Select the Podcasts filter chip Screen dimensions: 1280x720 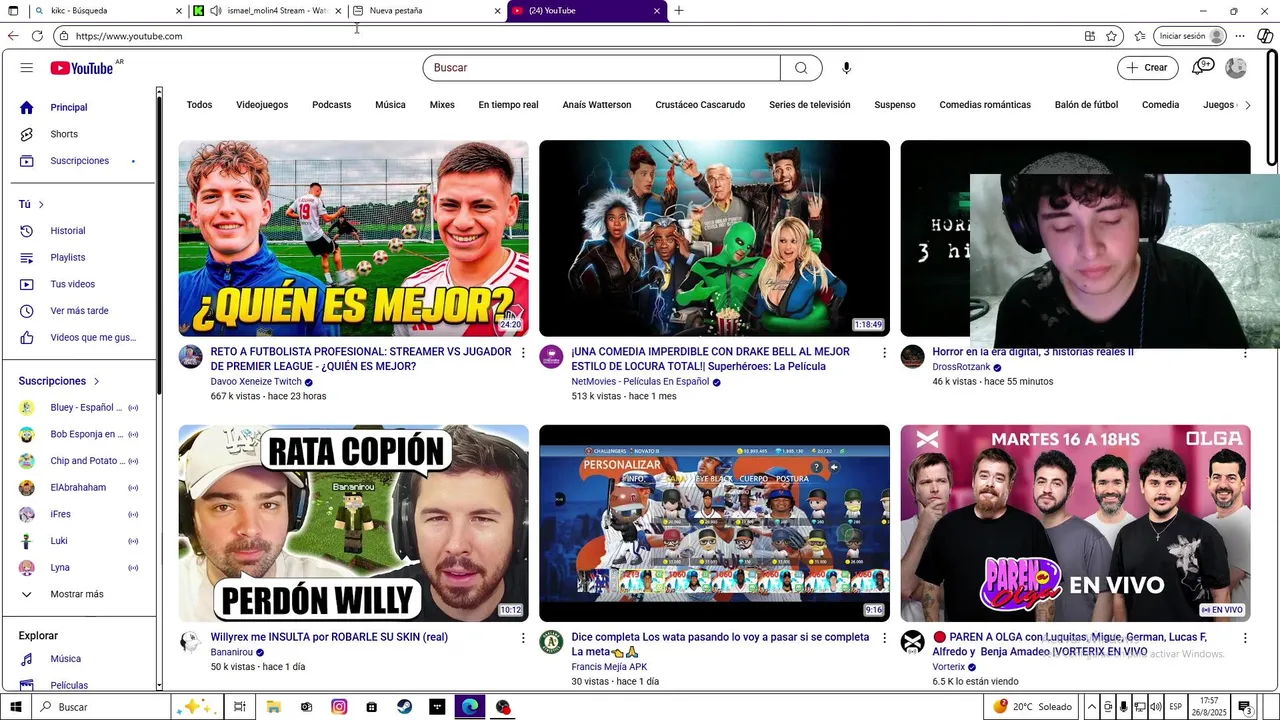click(331, 105)
